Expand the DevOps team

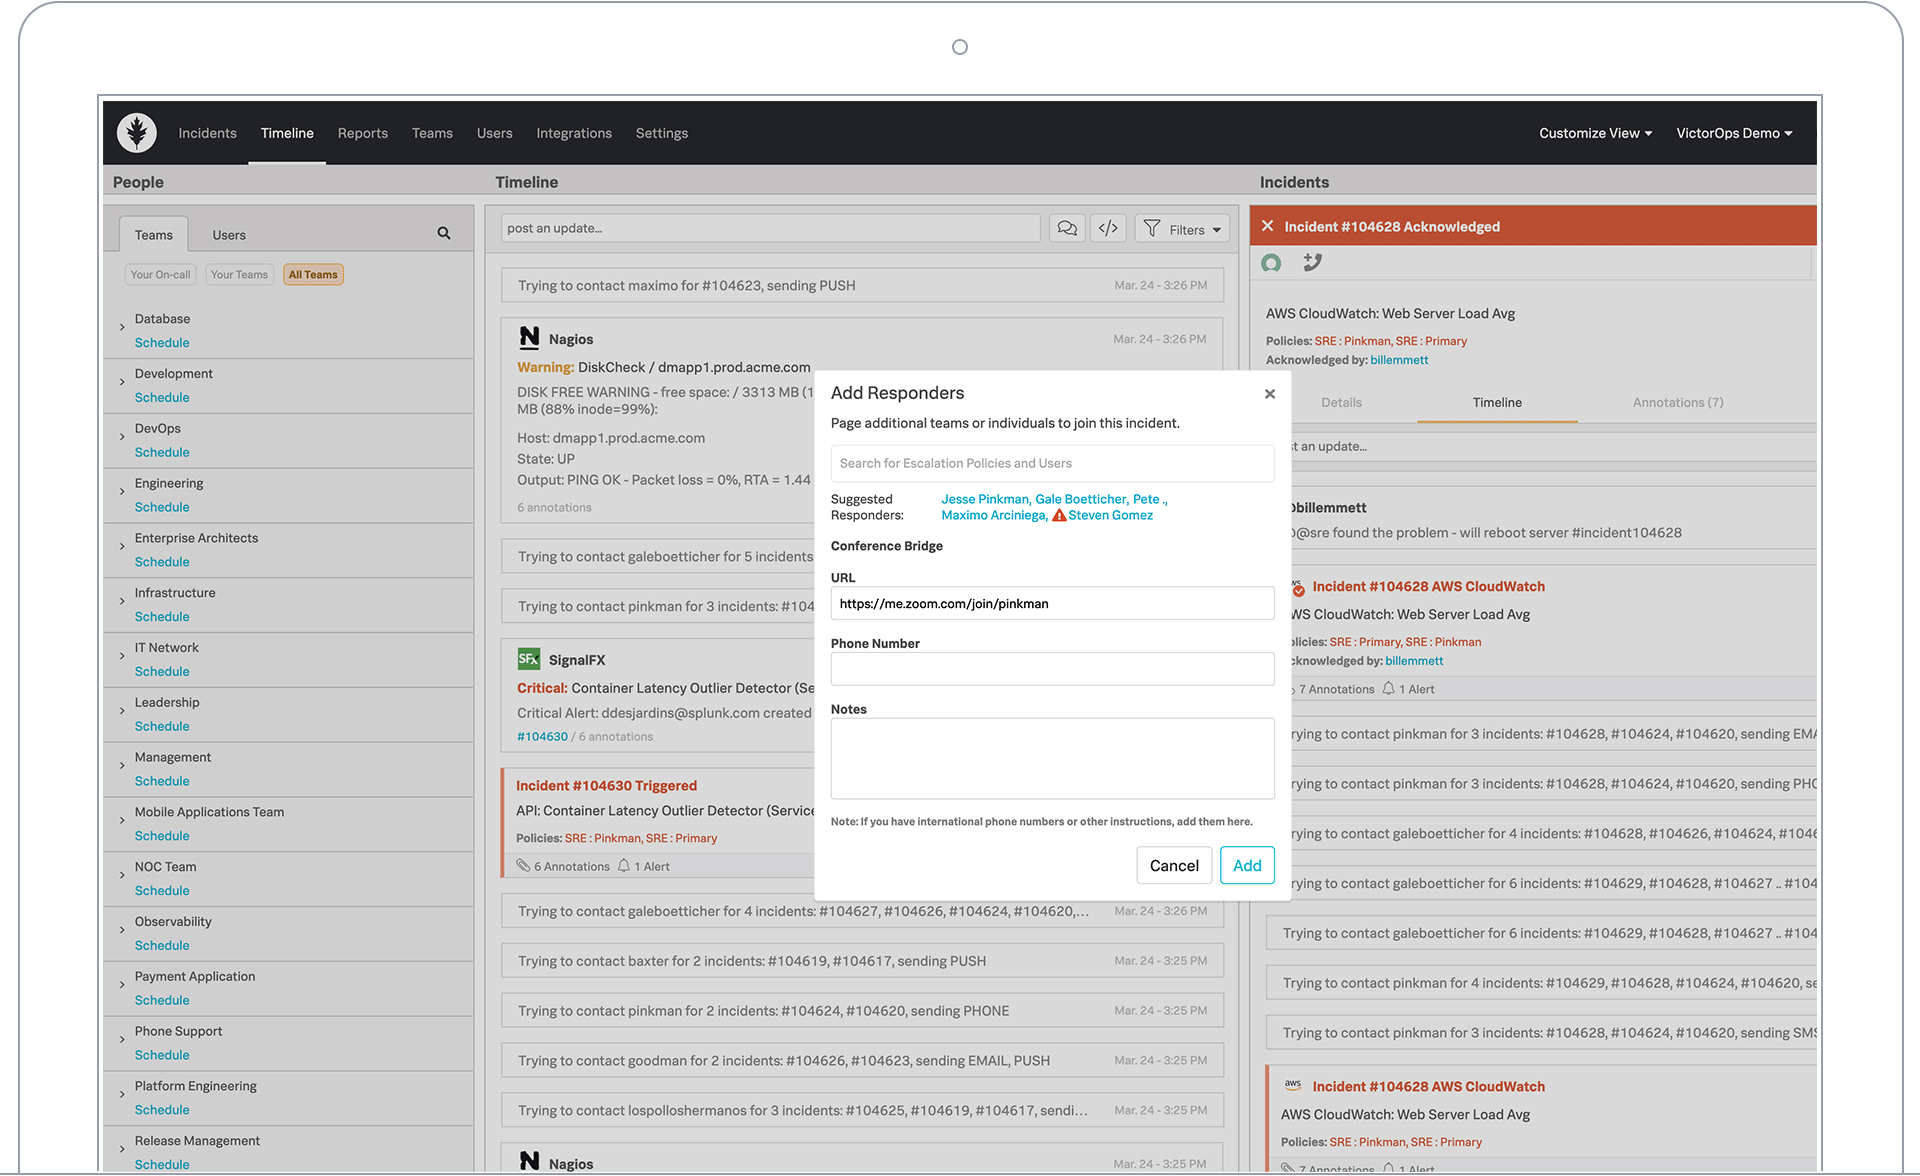(x=122, y=437)
